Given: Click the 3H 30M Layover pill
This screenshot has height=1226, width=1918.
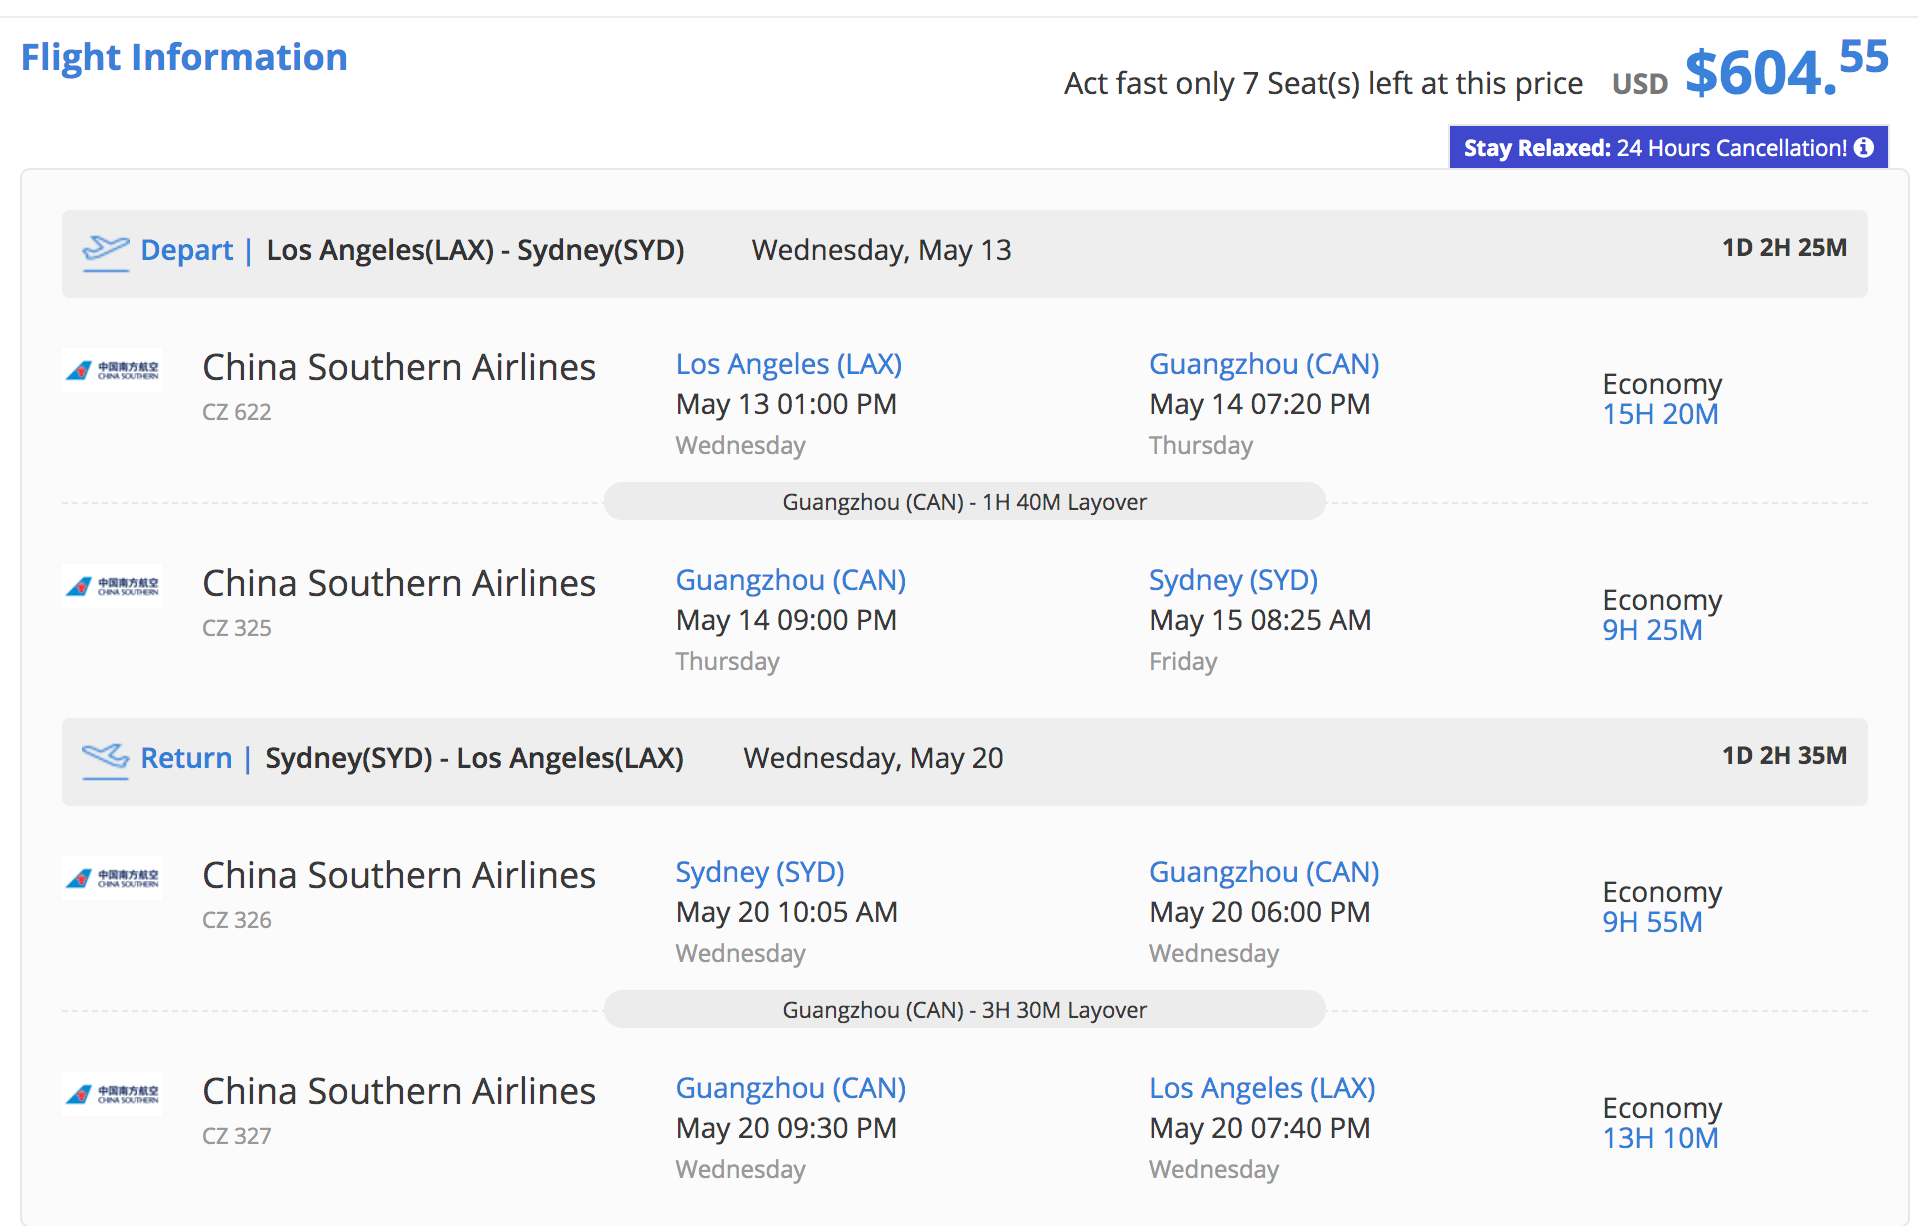Looking at the screenshot, I should tap(964, 1010).
